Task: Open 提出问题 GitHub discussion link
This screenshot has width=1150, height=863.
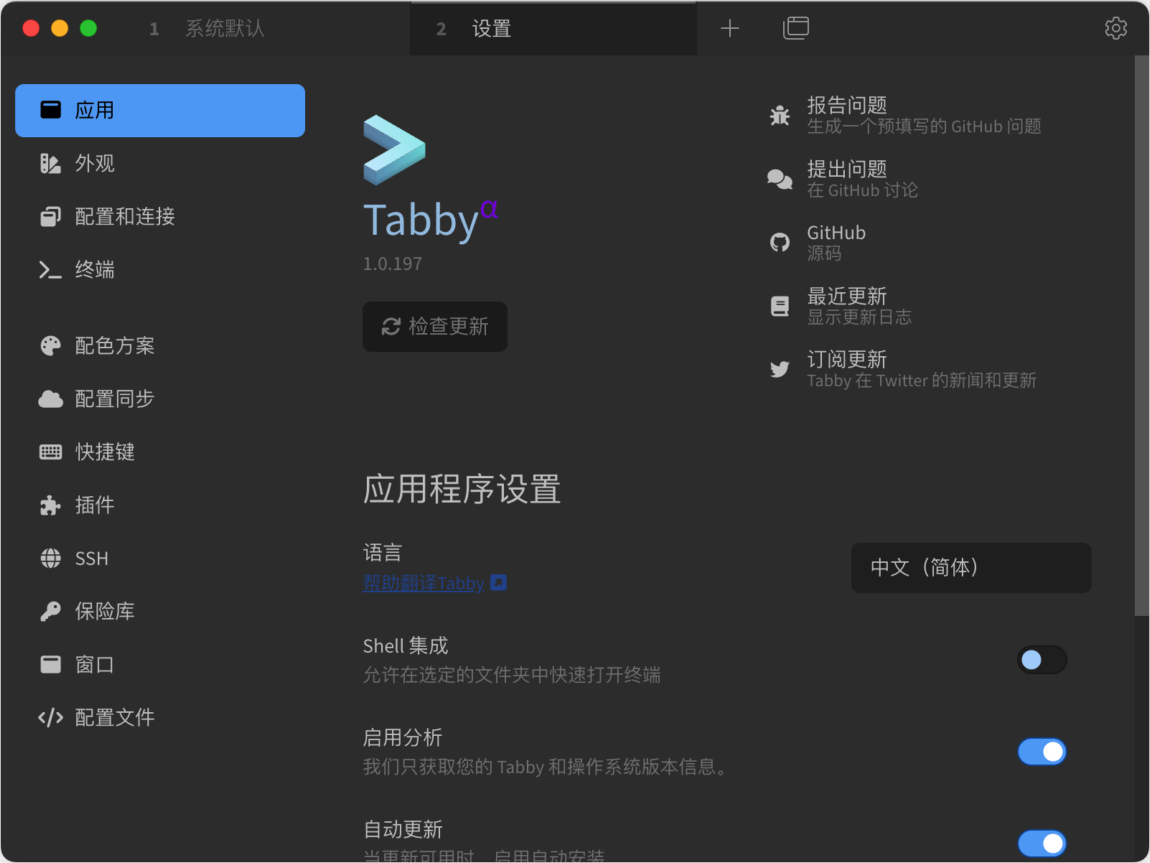Action: click(x=843, y=179)
